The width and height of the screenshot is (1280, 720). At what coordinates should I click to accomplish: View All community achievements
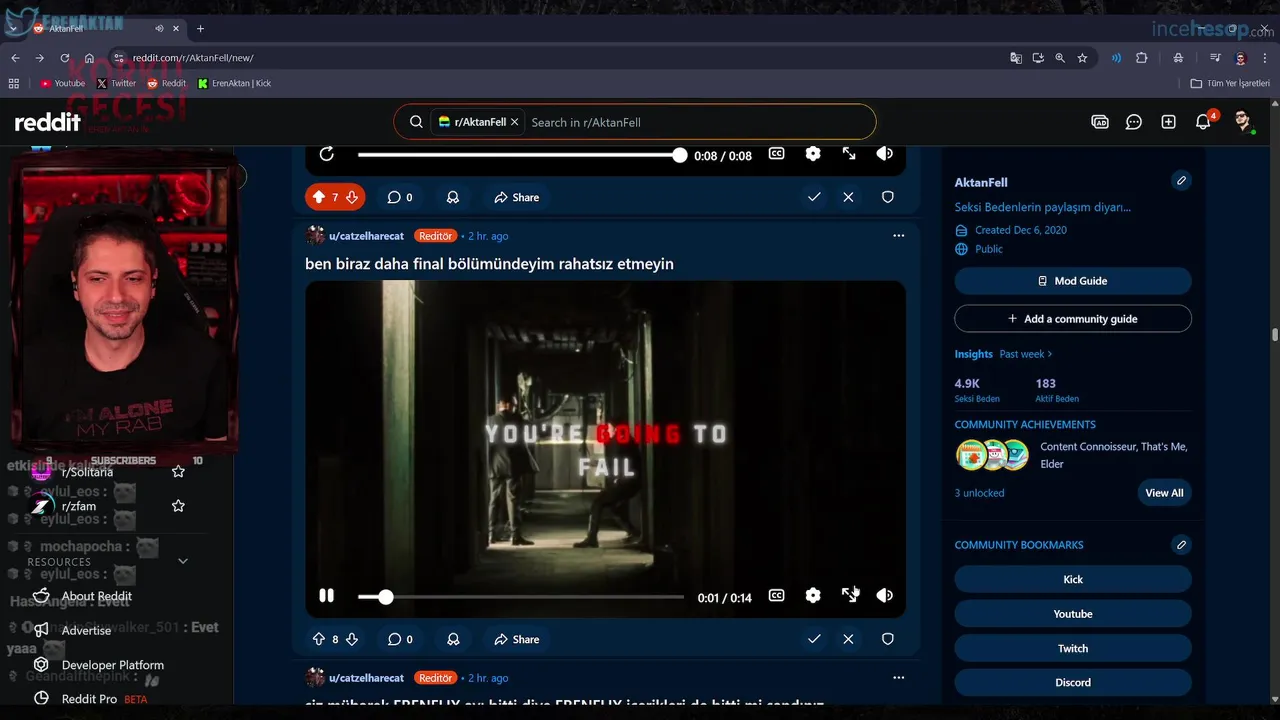pos(1164,493)
